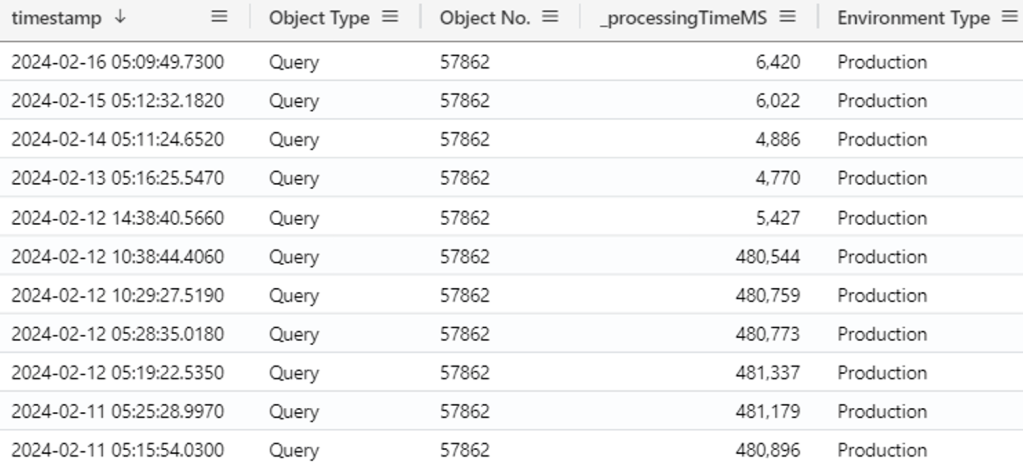Click the 4,886 processing time value
The width and height of the screenshot is (1023, 471).
pos(777,140)
